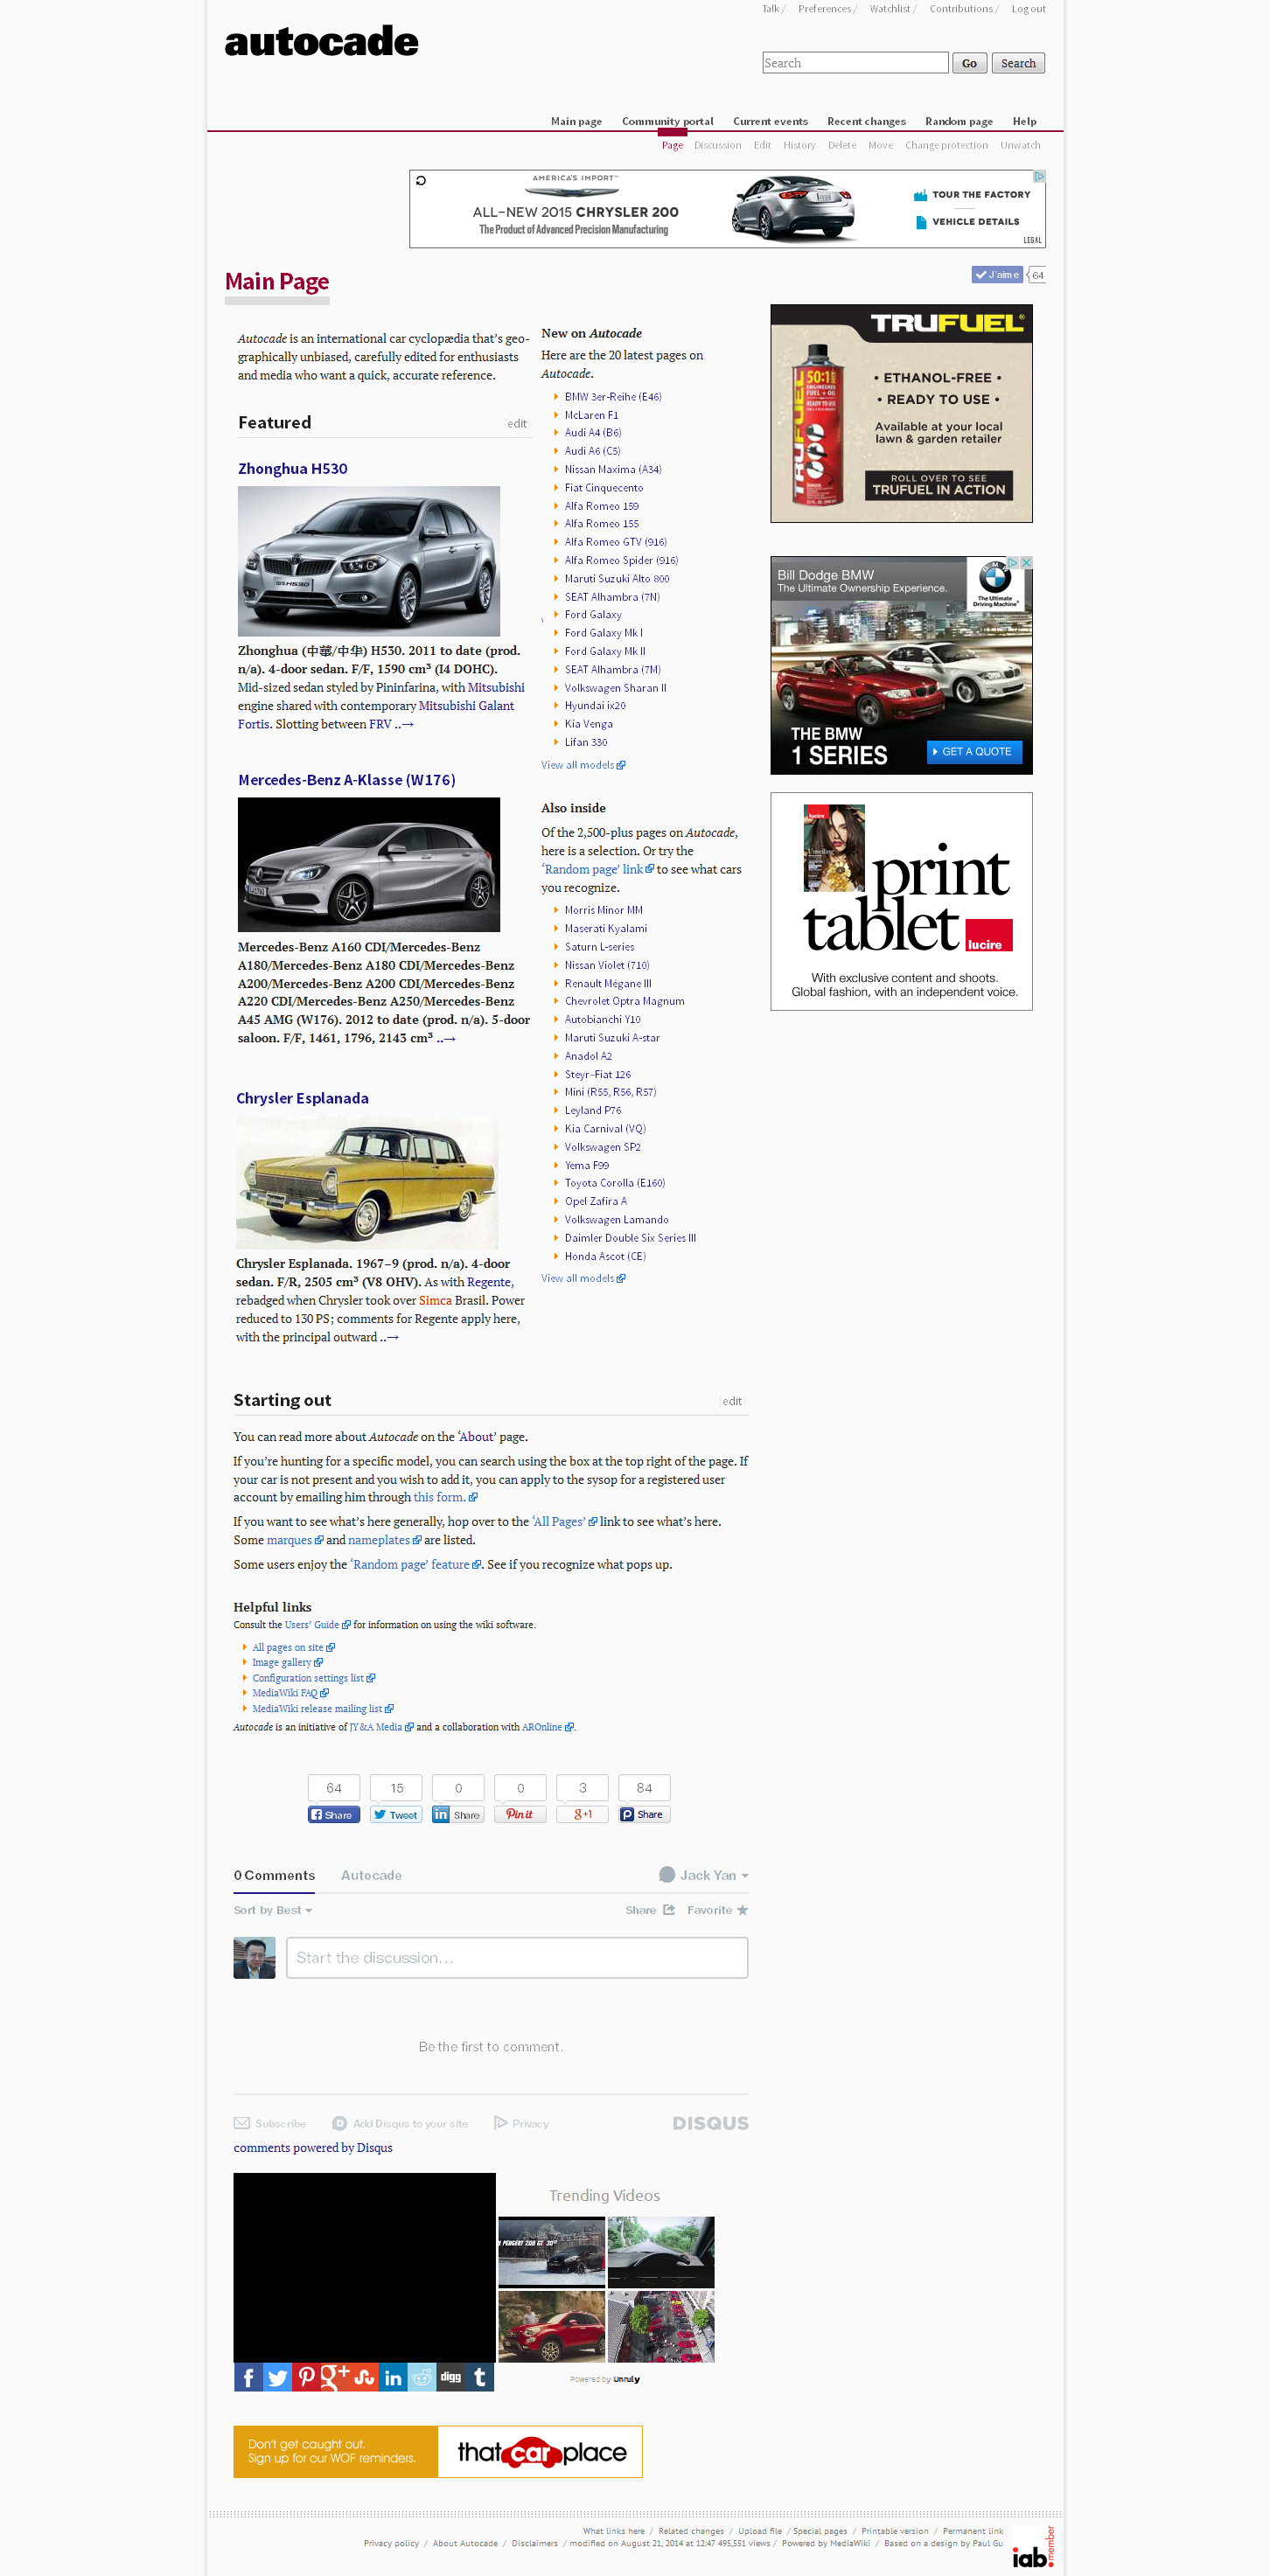This screenshot has width=1270, height=2576.
Task: Close the Bill Dodge BMW ad
Action: 1026,563
